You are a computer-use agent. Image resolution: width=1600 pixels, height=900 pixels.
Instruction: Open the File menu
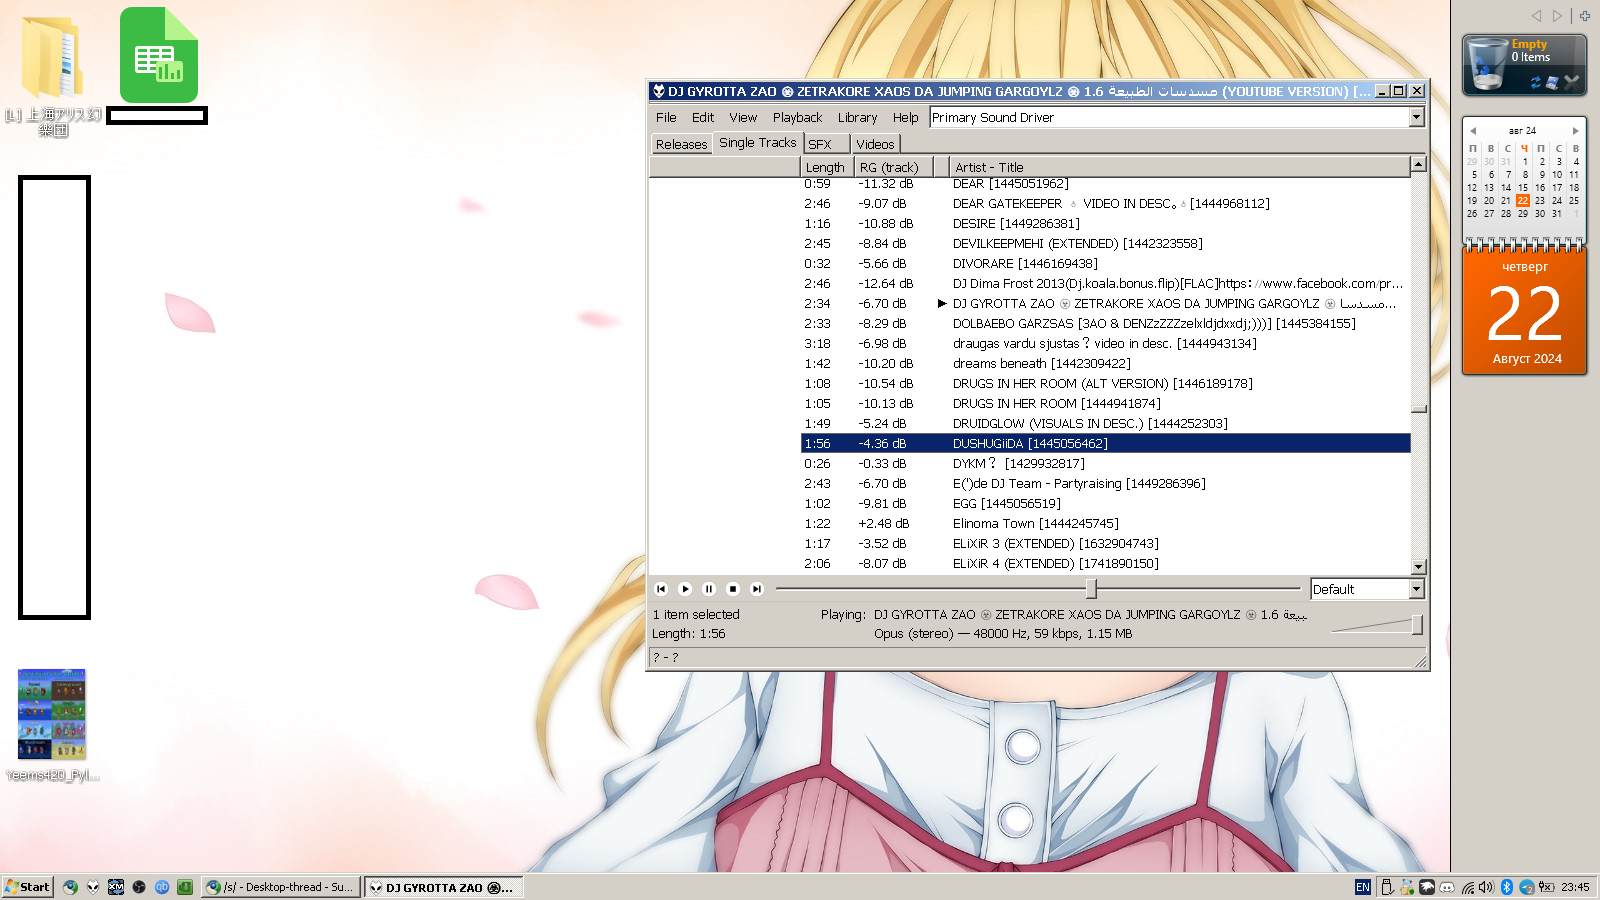(666, 117)
